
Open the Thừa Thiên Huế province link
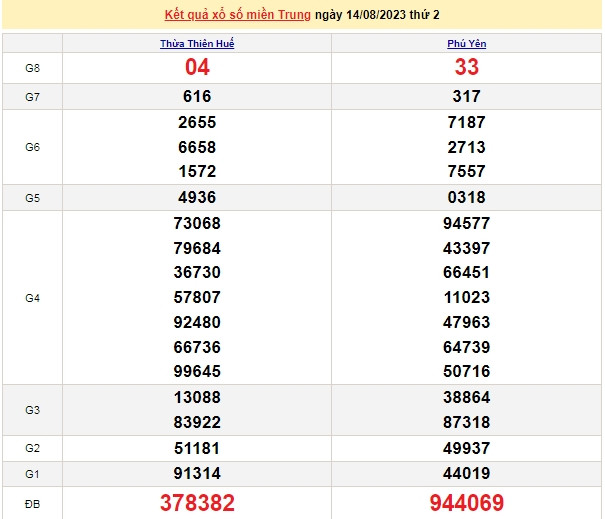coord(197,44)
